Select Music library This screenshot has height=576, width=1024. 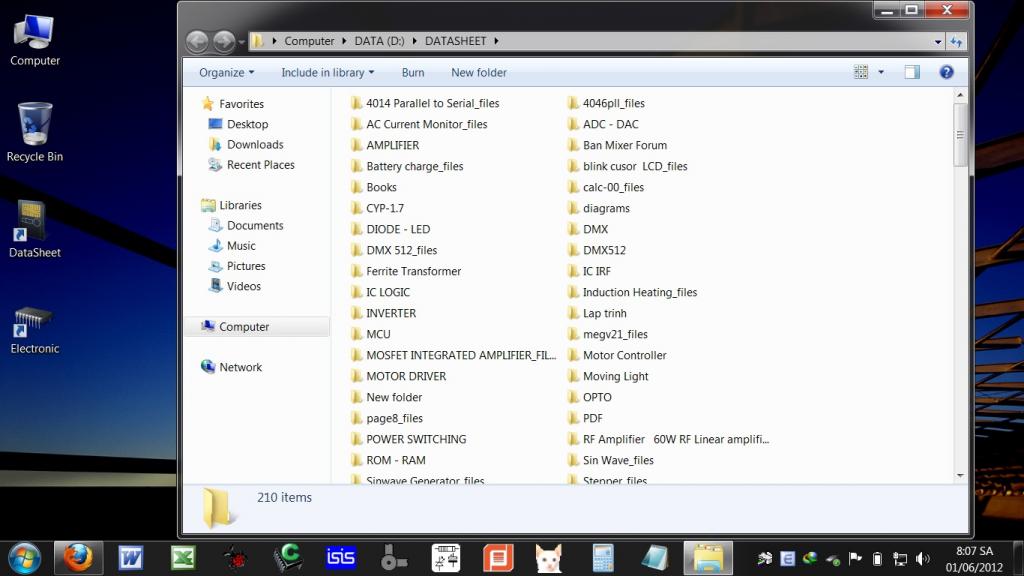pos(241,246)
